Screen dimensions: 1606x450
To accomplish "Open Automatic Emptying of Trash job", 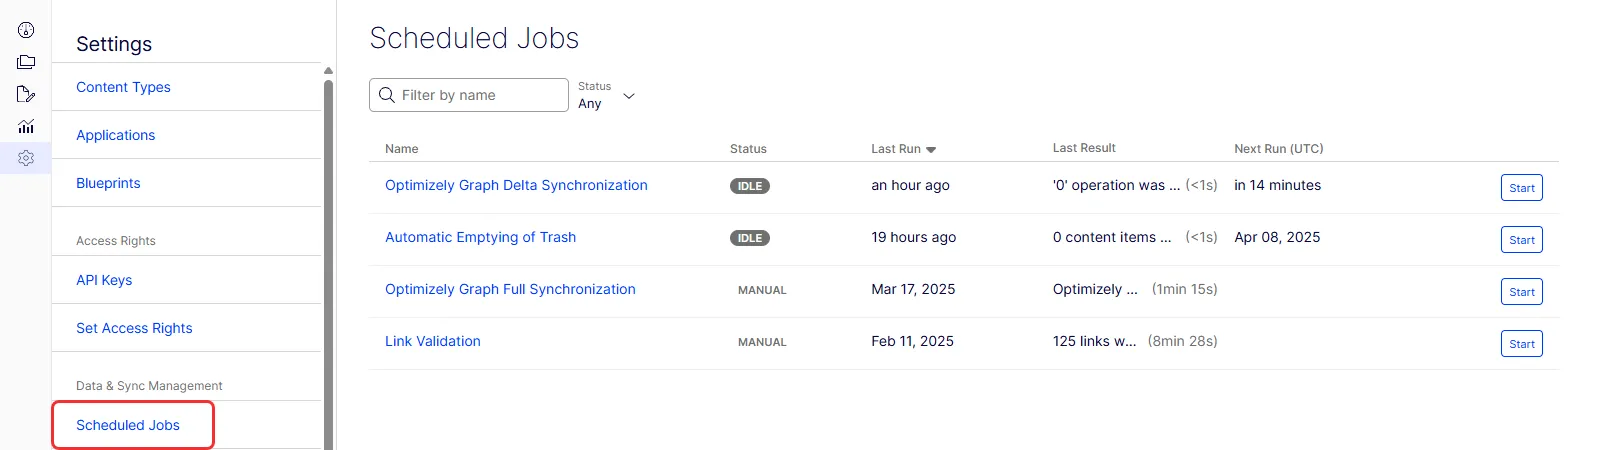I will 480,237.
